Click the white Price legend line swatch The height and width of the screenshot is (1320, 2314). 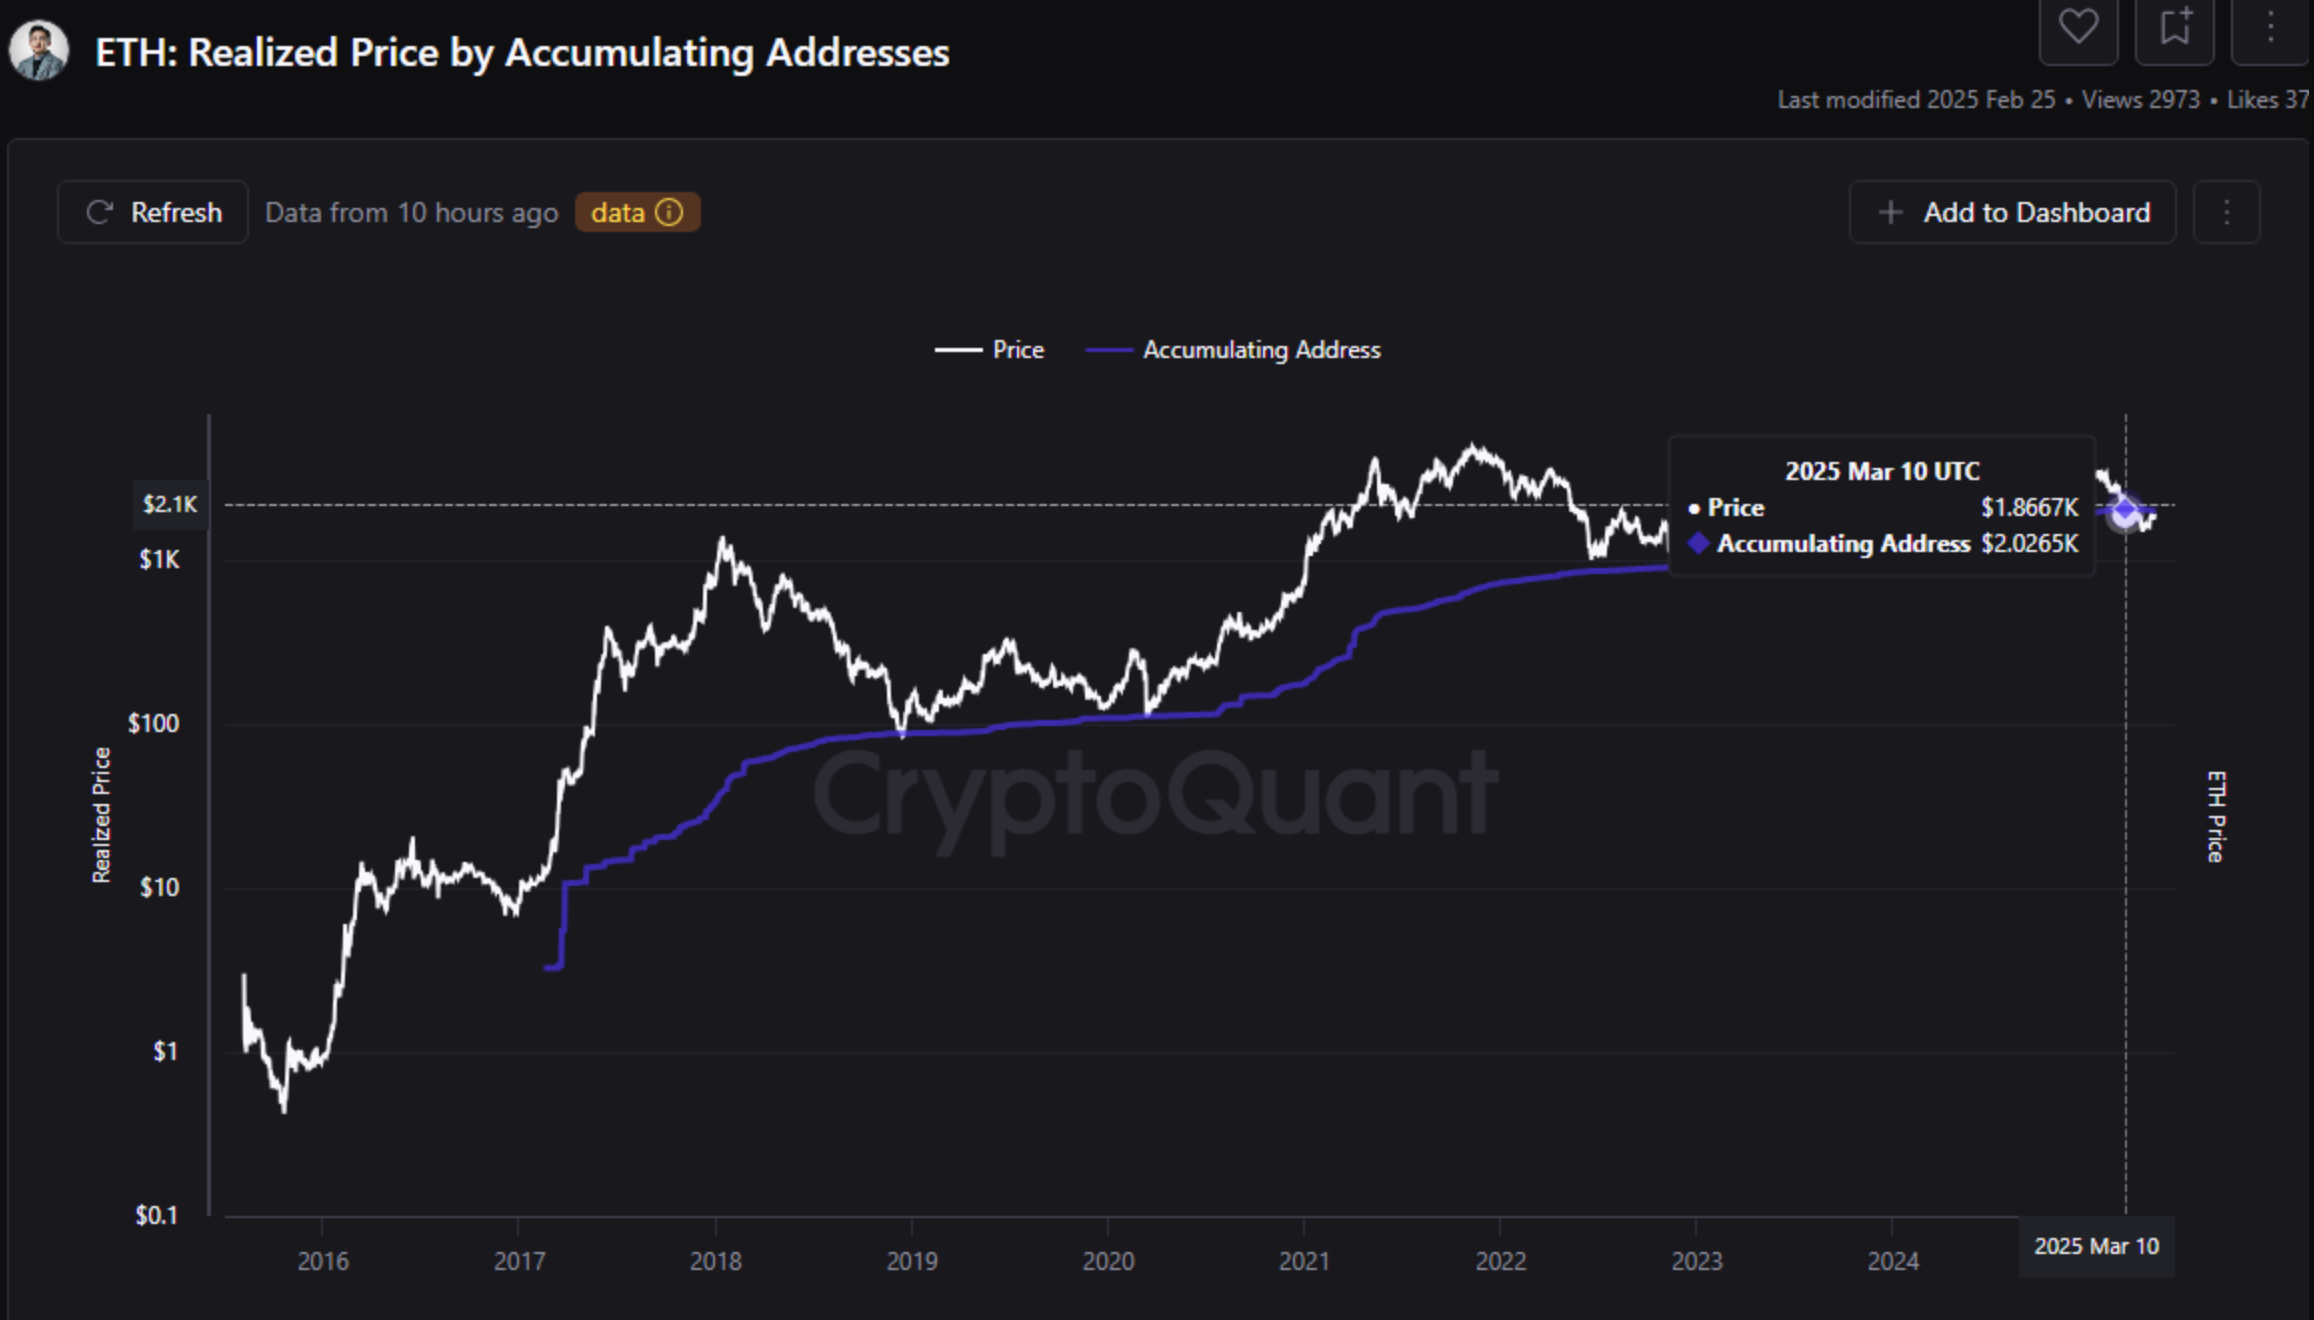958,350
